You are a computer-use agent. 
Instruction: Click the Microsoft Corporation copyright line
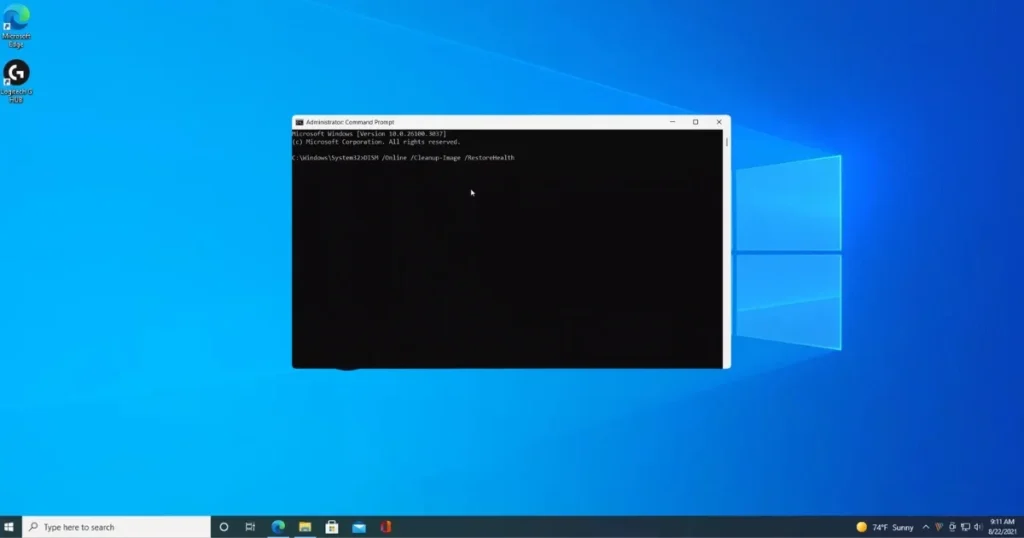coord(376,142)
